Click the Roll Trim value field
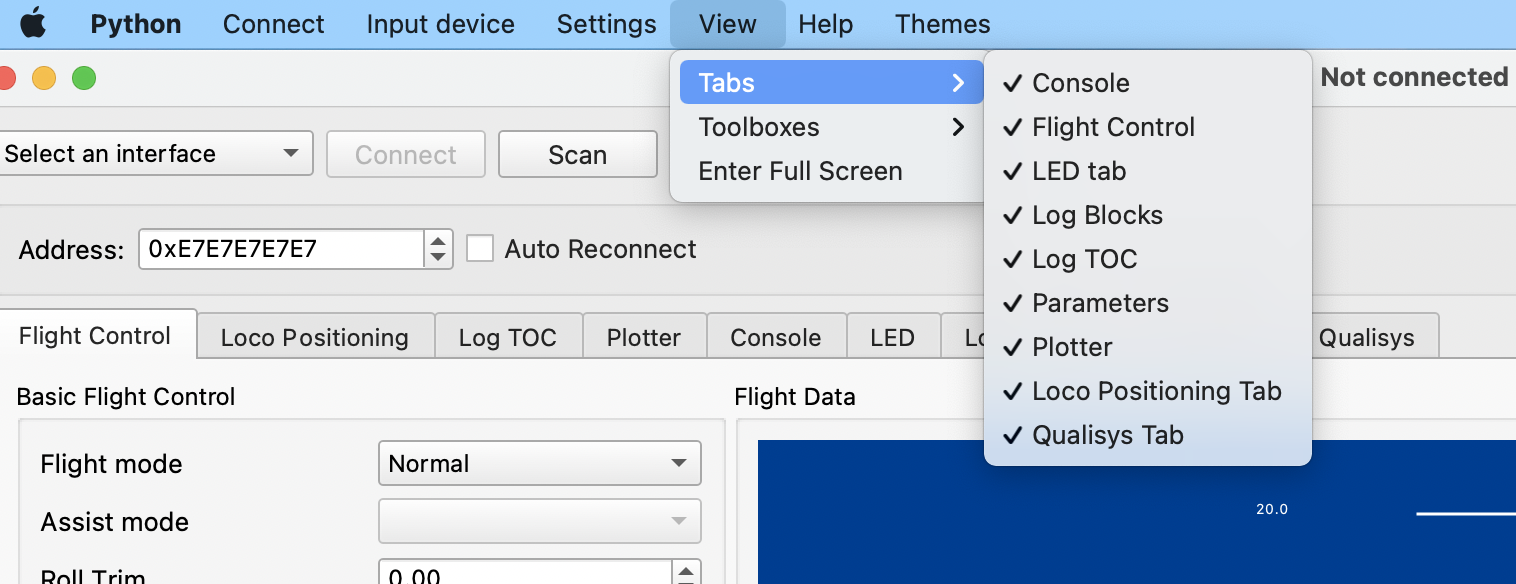The height and width of the screenshot is (584, 1516). 525,575
